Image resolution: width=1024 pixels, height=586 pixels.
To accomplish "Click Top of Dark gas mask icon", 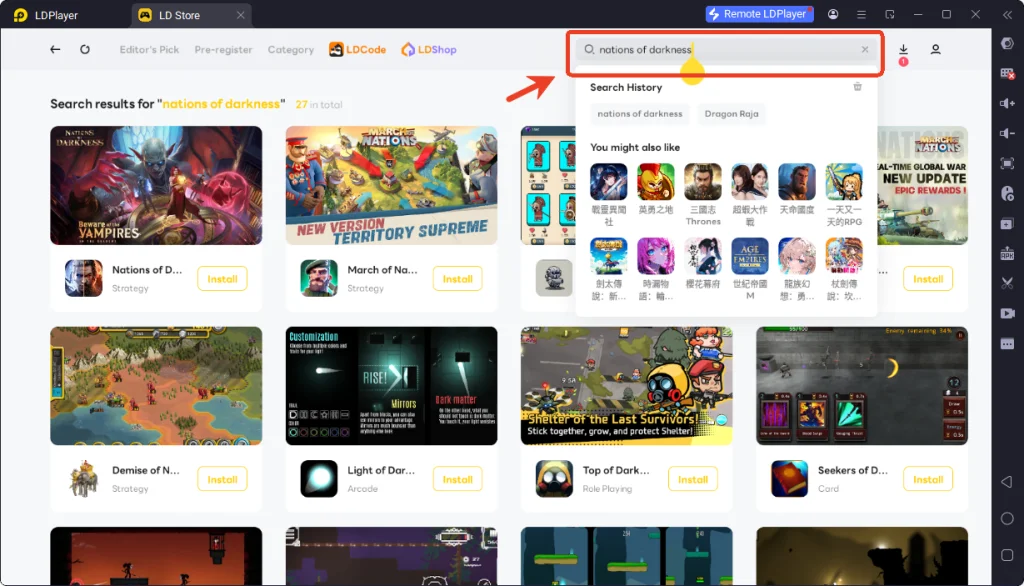I will (554, 479).
